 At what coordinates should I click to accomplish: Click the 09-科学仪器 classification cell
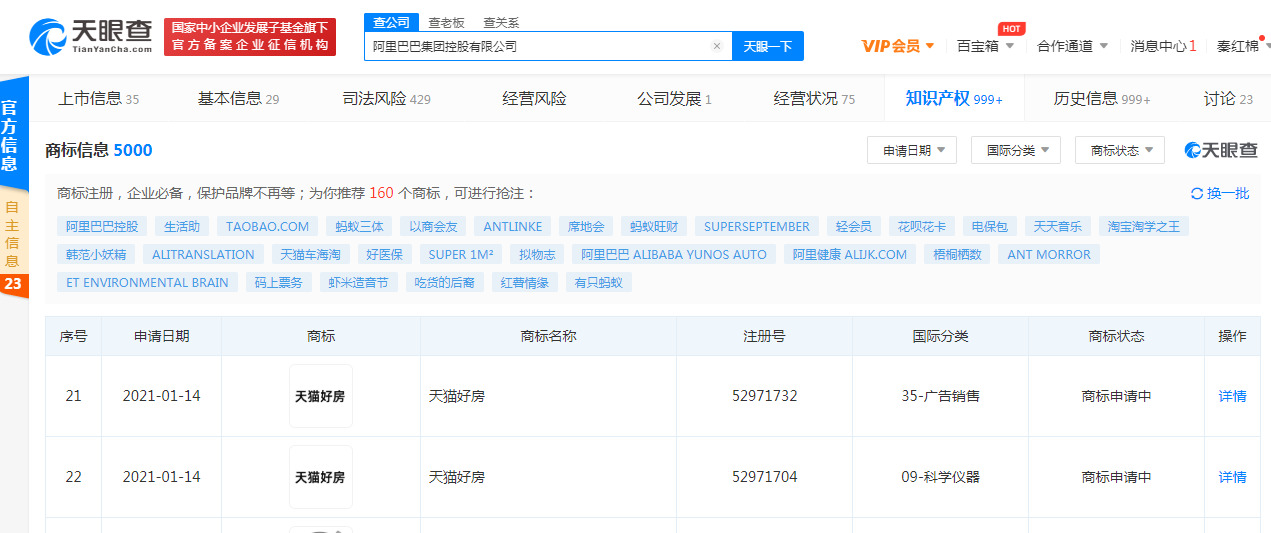[940, 477]
